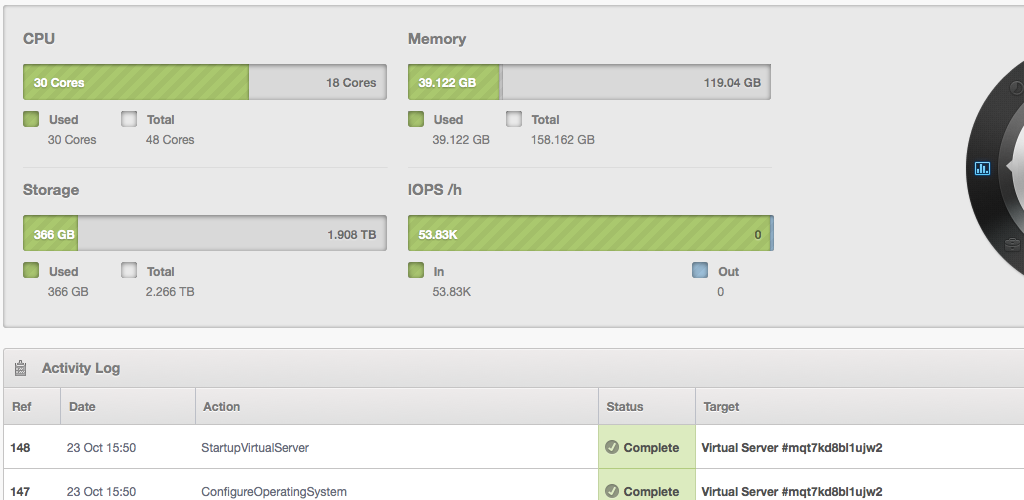
Task: Click the StartupVirtualServer action text
Action: [255, 448]
